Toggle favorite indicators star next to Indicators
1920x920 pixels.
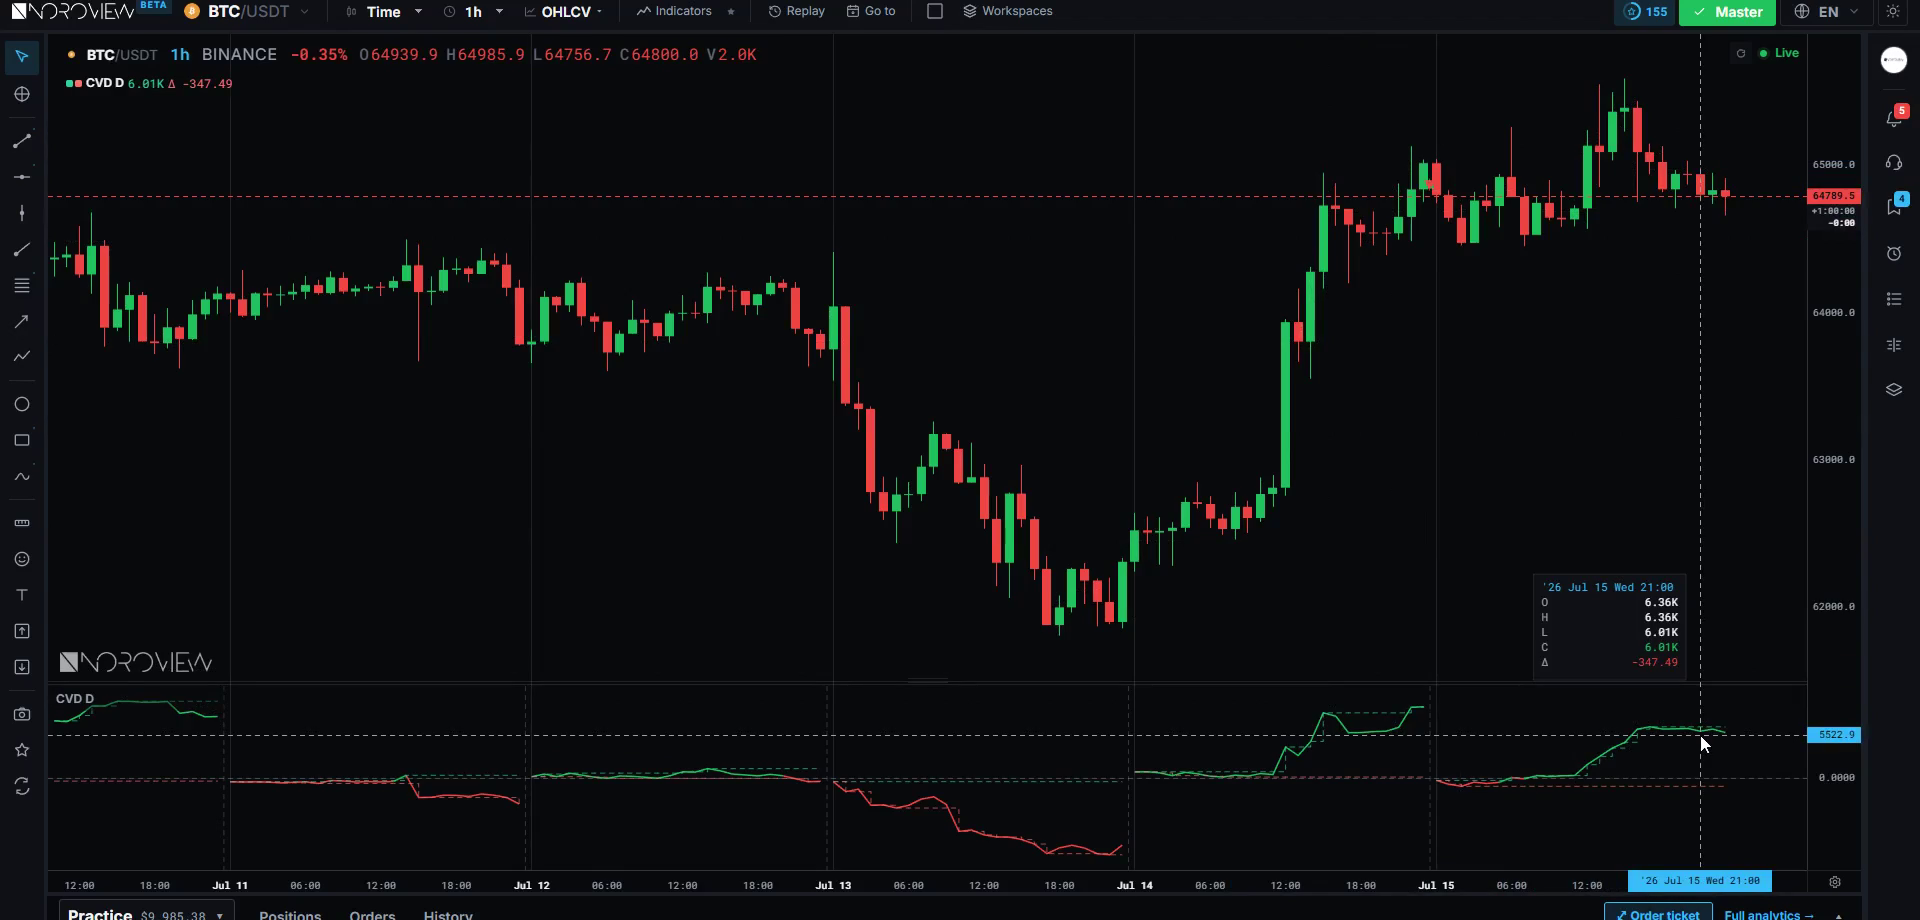731,12
